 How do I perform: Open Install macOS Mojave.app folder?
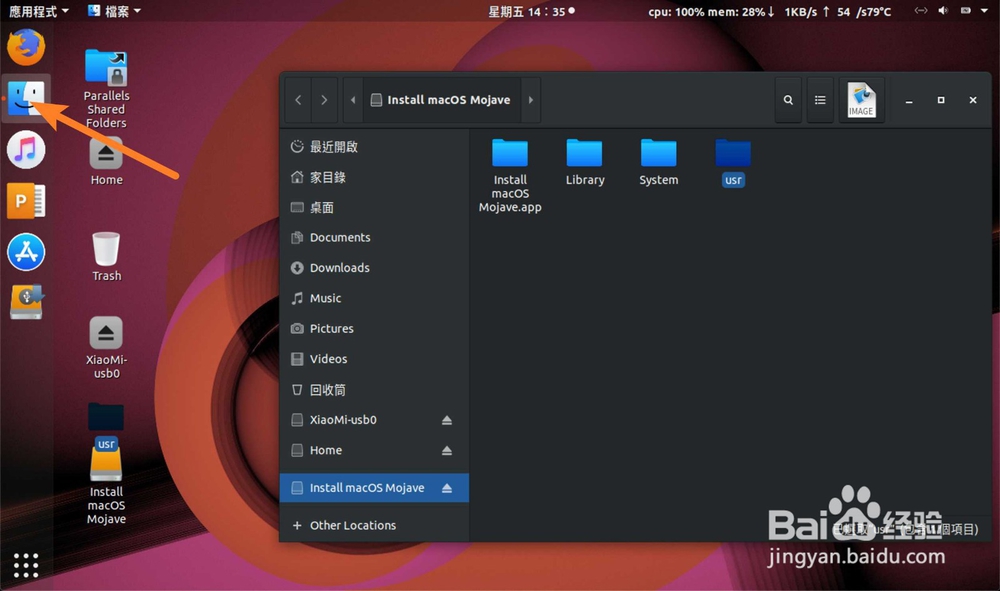(x=510, y=176)
